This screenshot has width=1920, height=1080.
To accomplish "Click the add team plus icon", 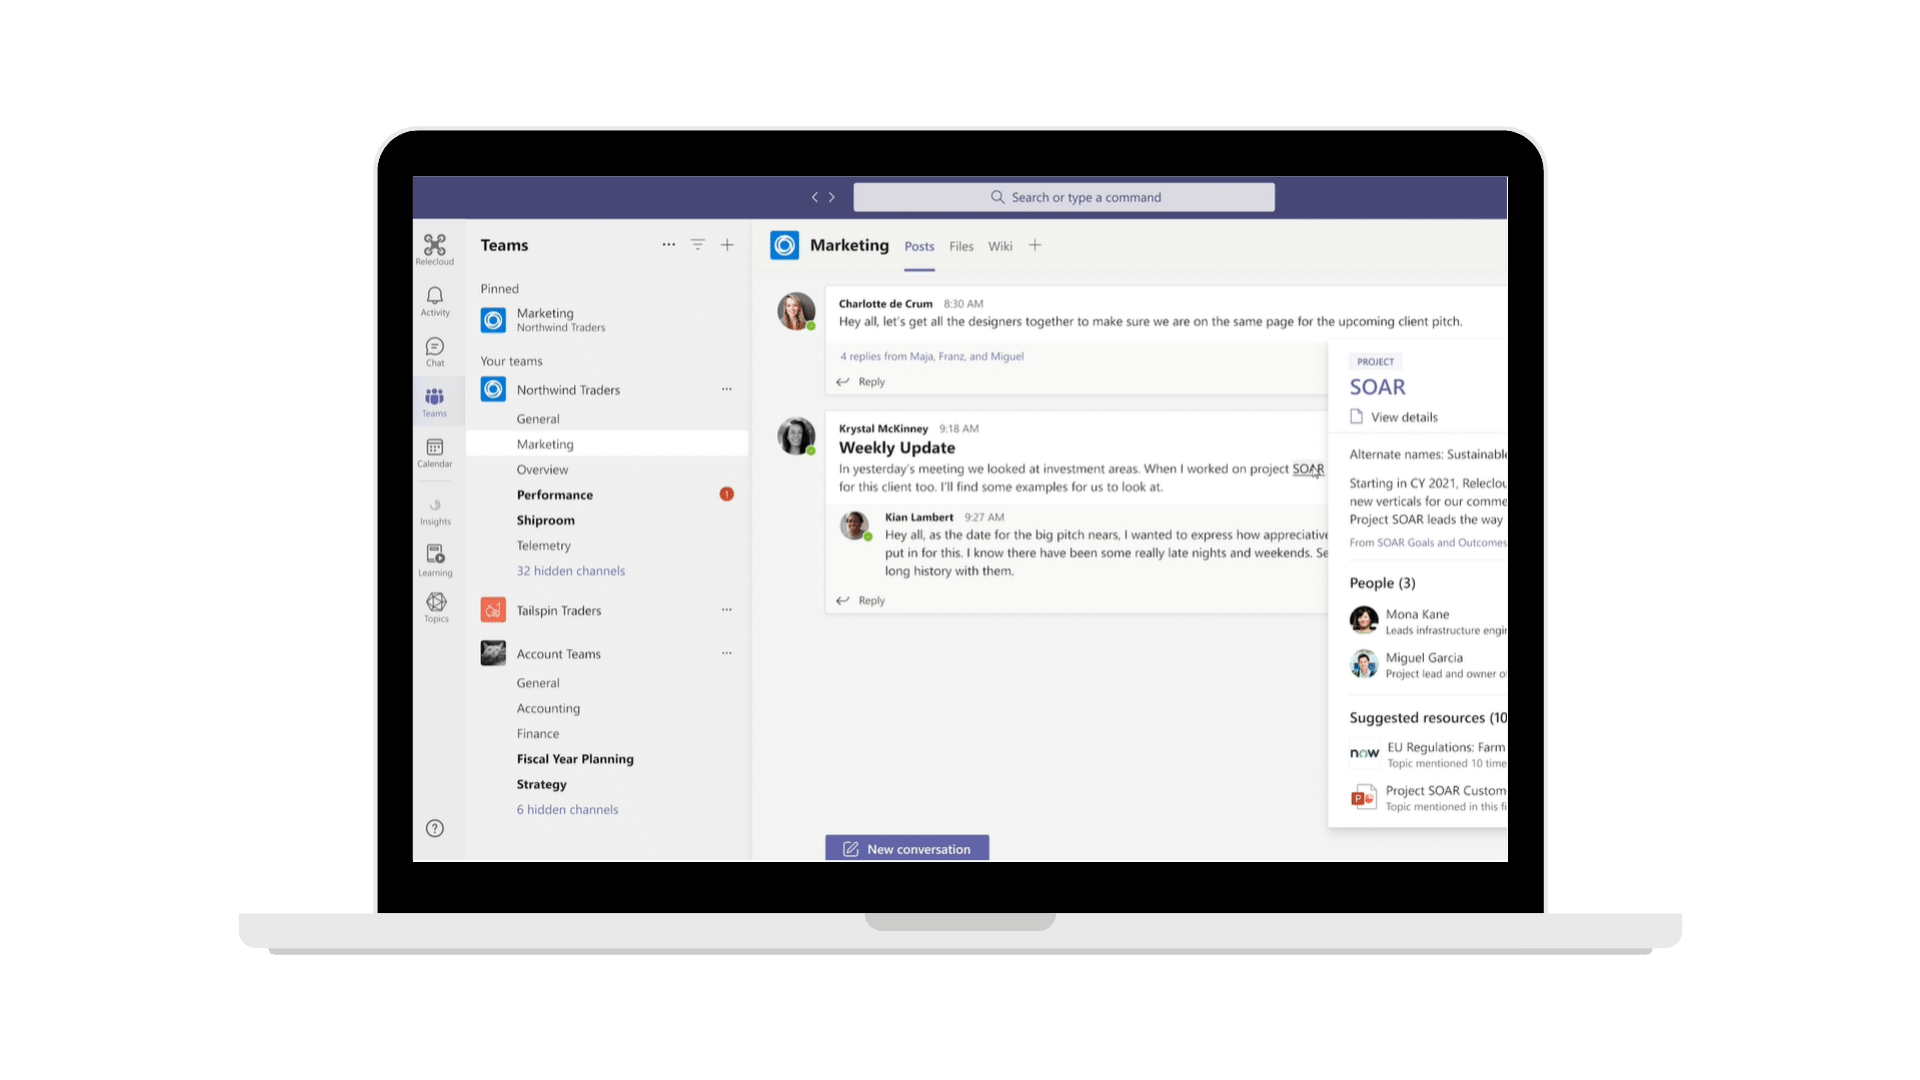I will 727,244.
